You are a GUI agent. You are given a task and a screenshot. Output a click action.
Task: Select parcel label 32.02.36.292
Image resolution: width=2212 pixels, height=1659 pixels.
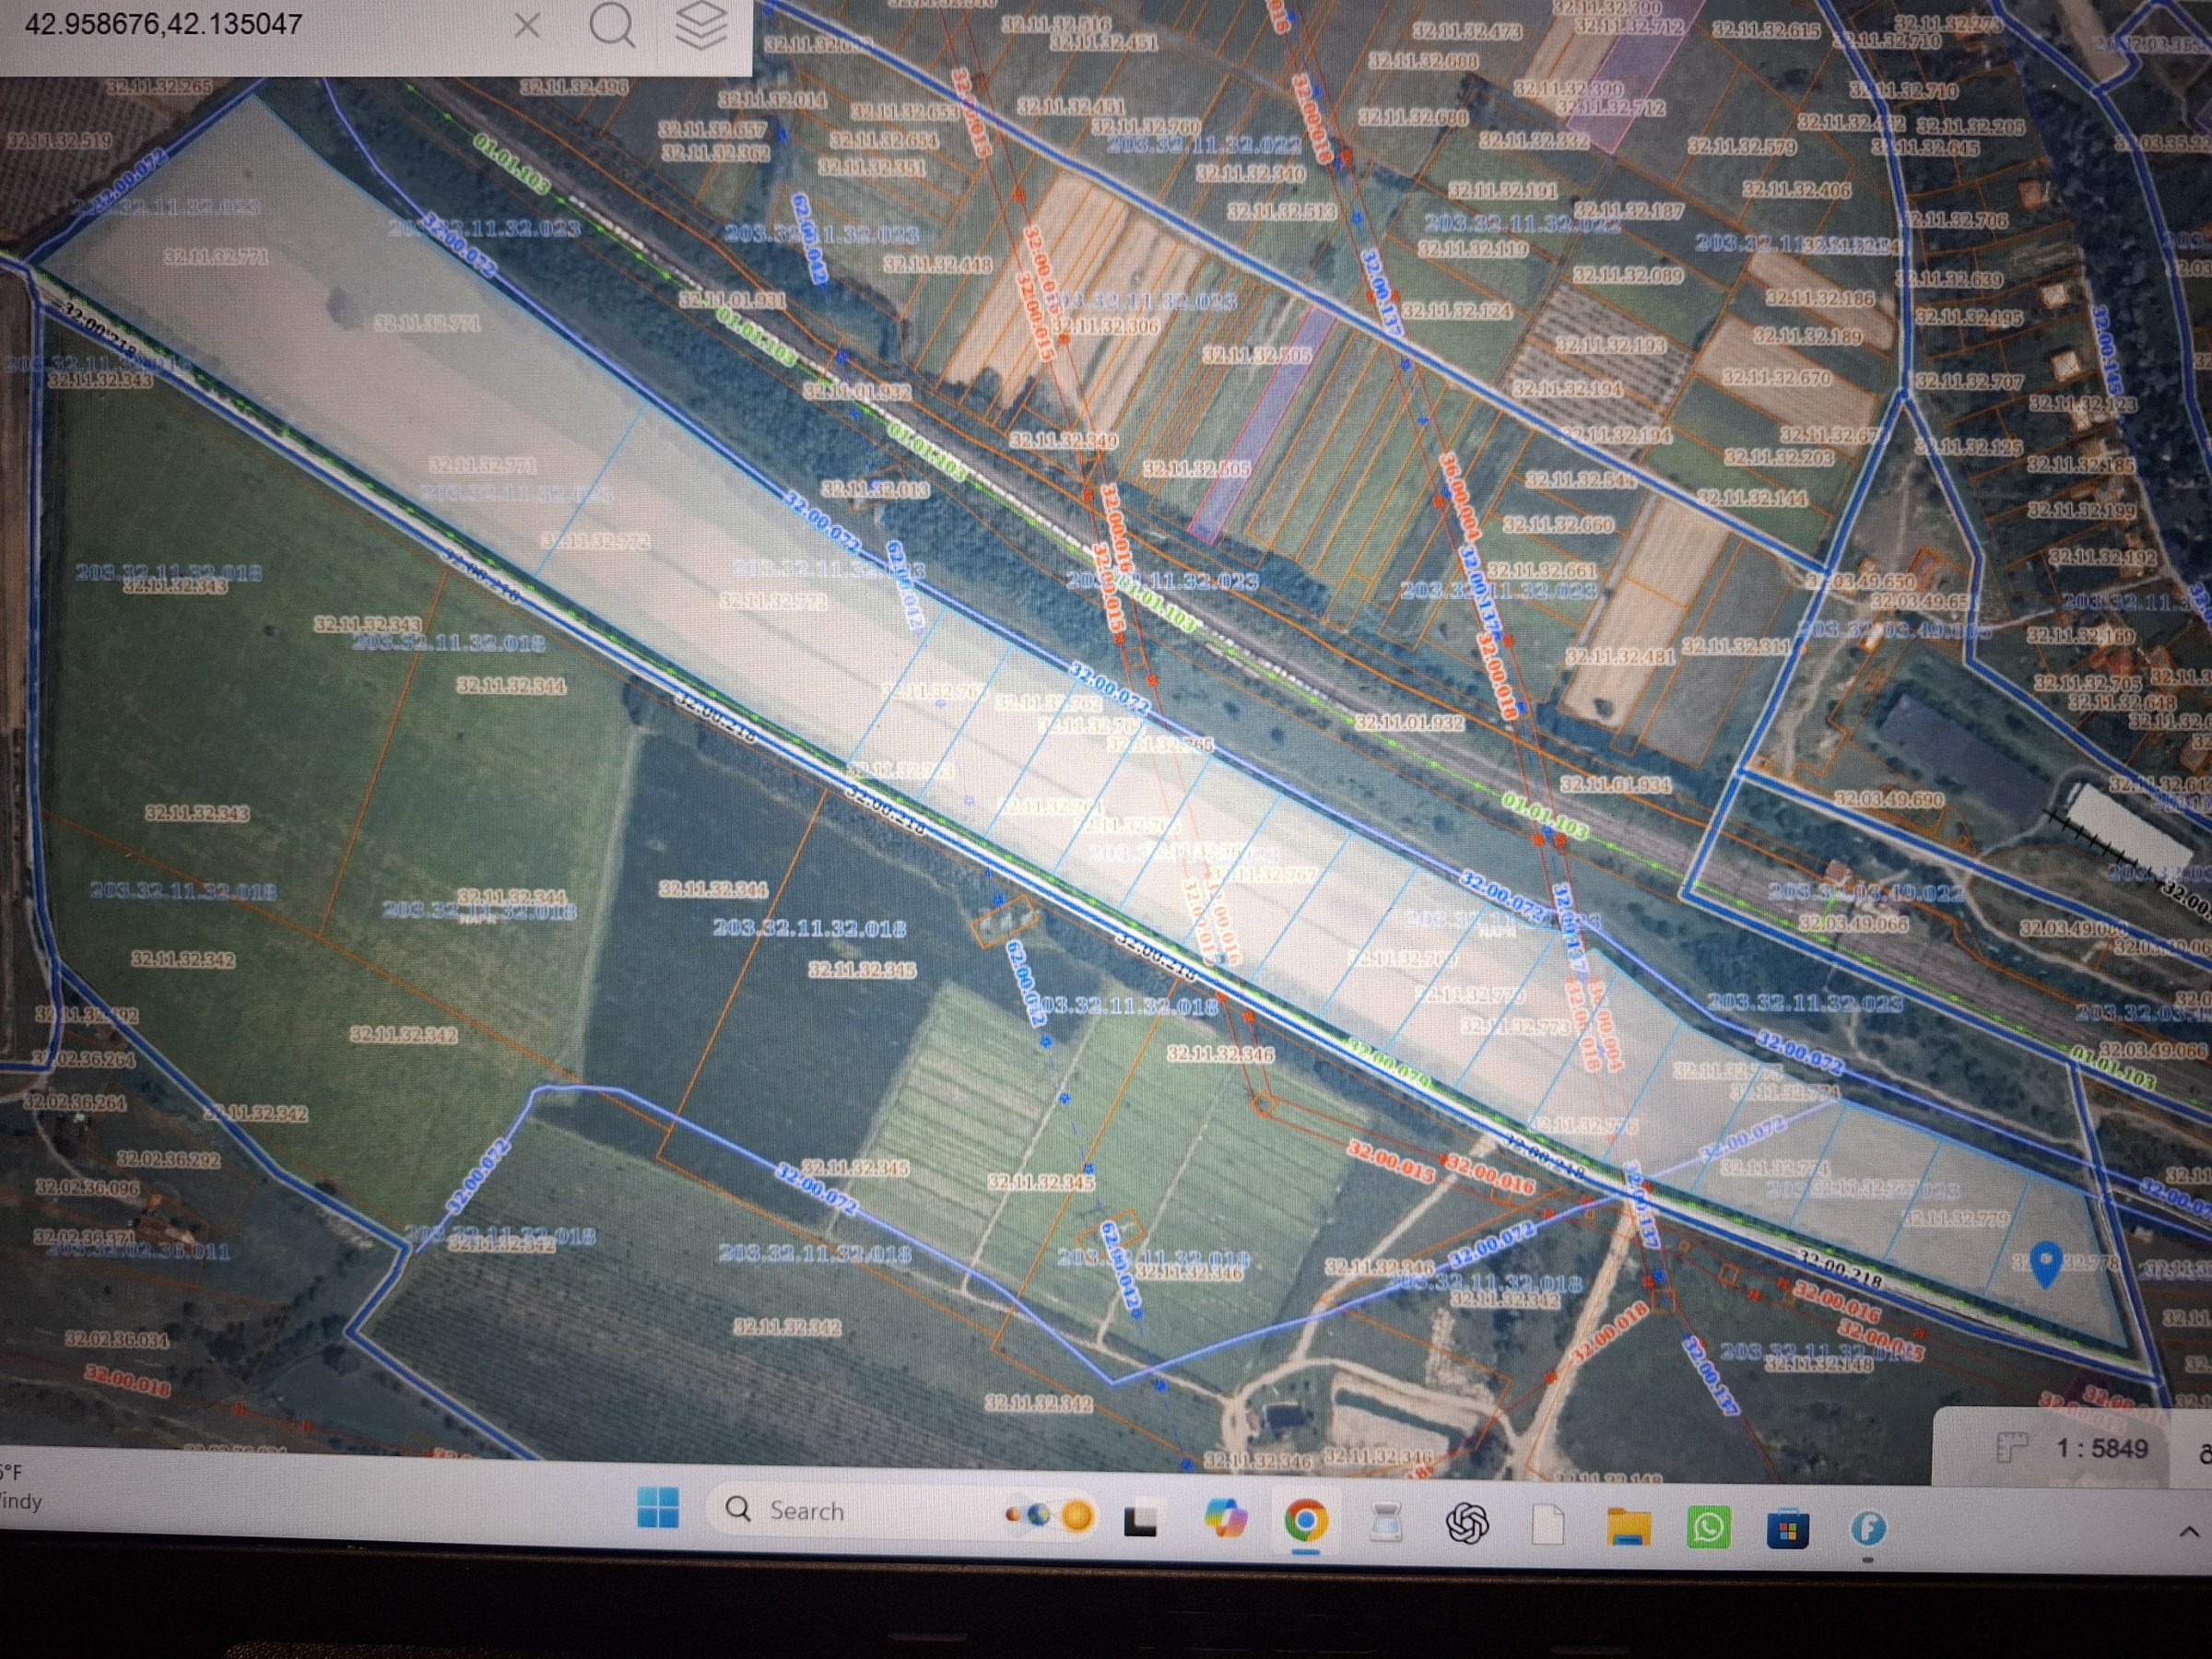[x=168, y=1159]
